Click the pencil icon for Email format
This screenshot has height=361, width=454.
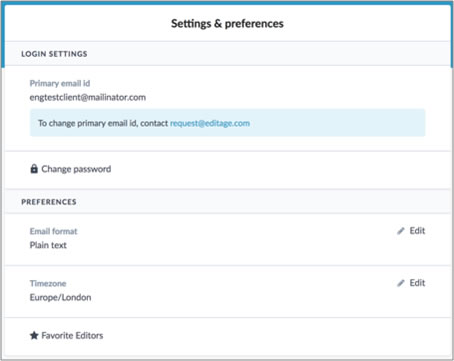(x=401, y=231)
